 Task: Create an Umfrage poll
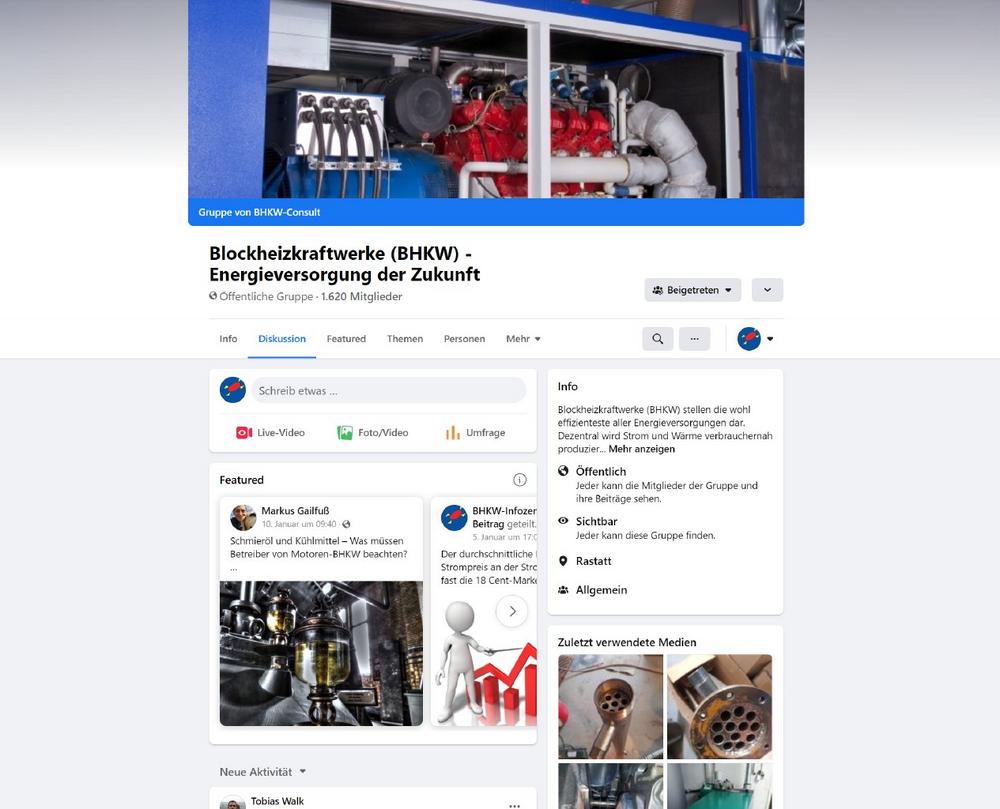[x=475, y=433]
